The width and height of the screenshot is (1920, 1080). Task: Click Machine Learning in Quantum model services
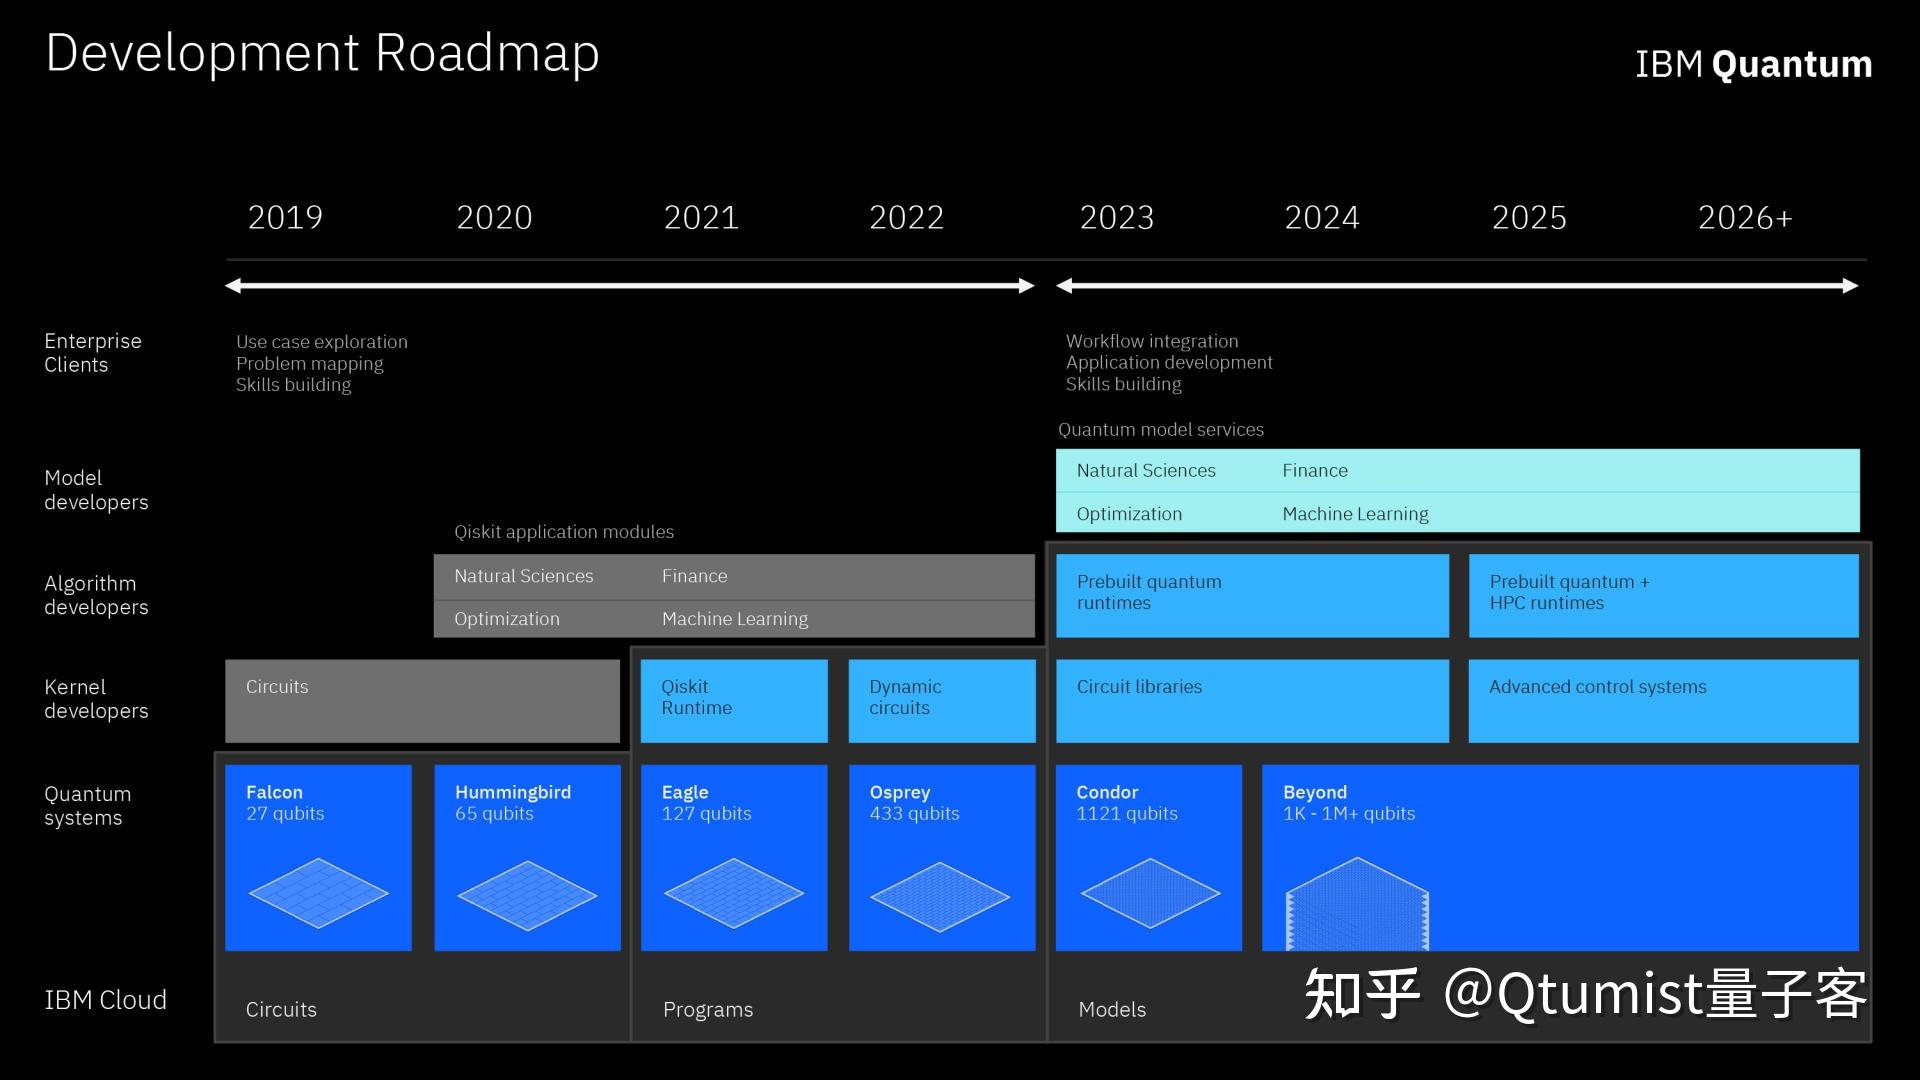coord(1355,514)
